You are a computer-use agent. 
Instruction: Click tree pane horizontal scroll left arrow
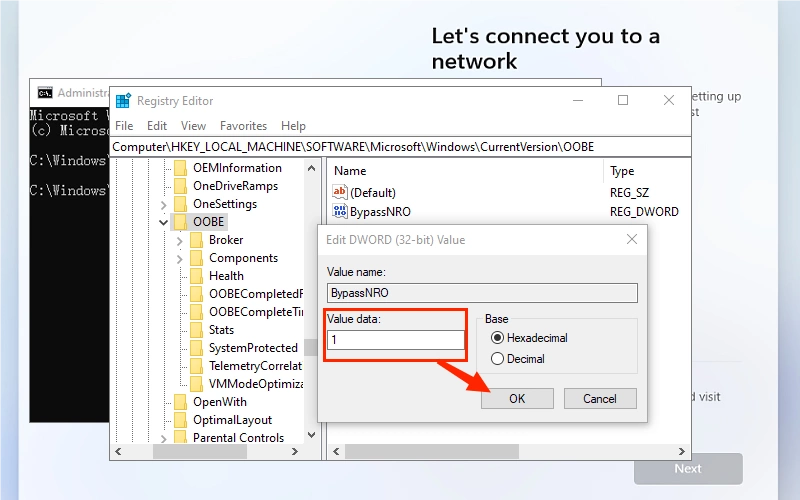click(118, 452)
